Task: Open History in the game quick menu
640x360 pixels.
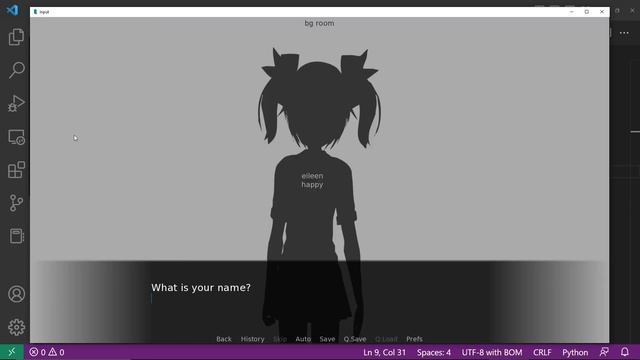Action: [252, 339]
